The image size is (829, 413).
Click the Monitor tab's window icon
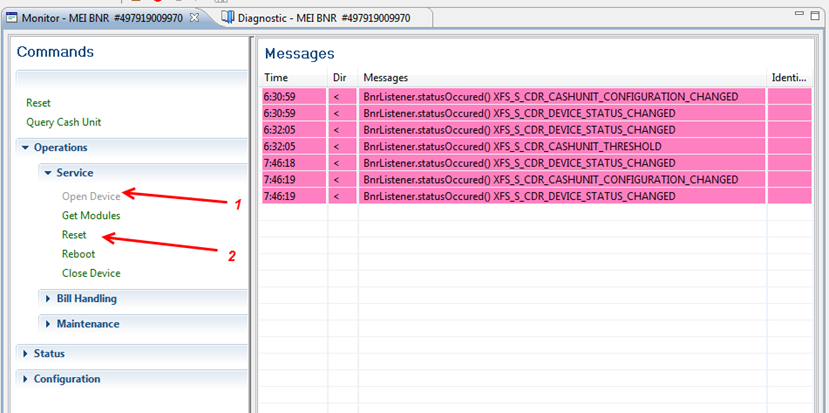(x=11, y=18)
